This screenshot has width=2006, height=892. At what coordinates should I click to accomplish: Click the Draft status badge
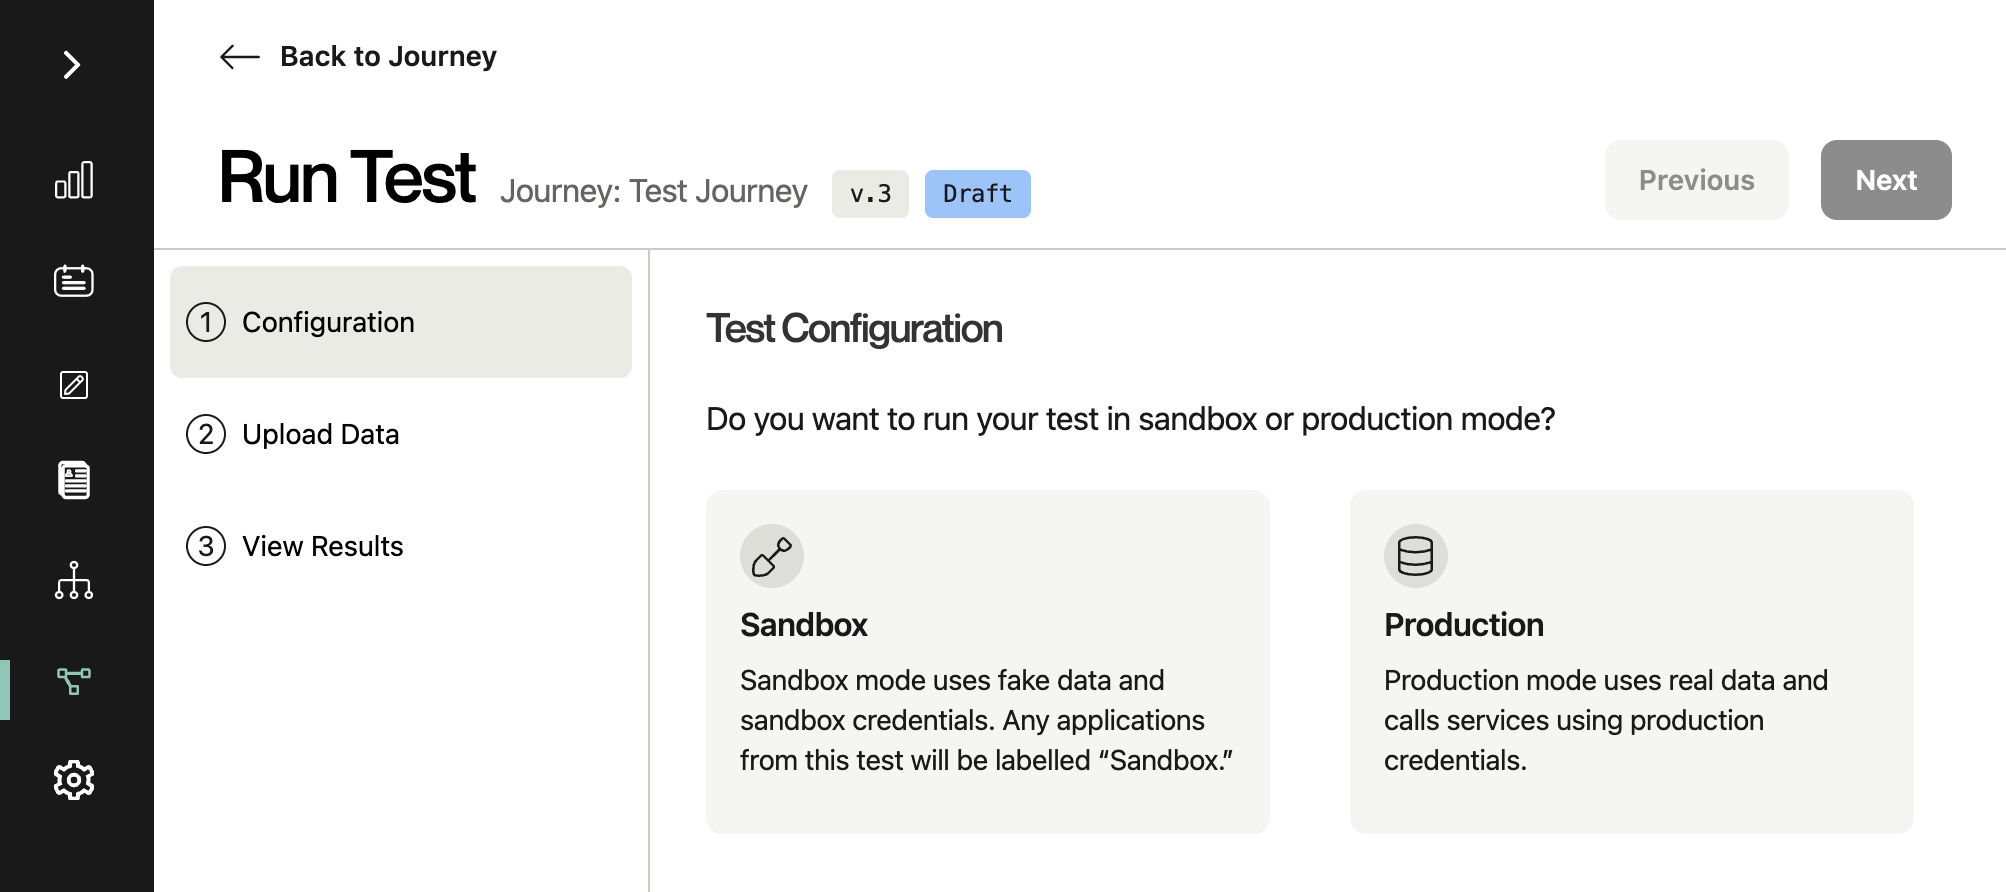(978, 194)
